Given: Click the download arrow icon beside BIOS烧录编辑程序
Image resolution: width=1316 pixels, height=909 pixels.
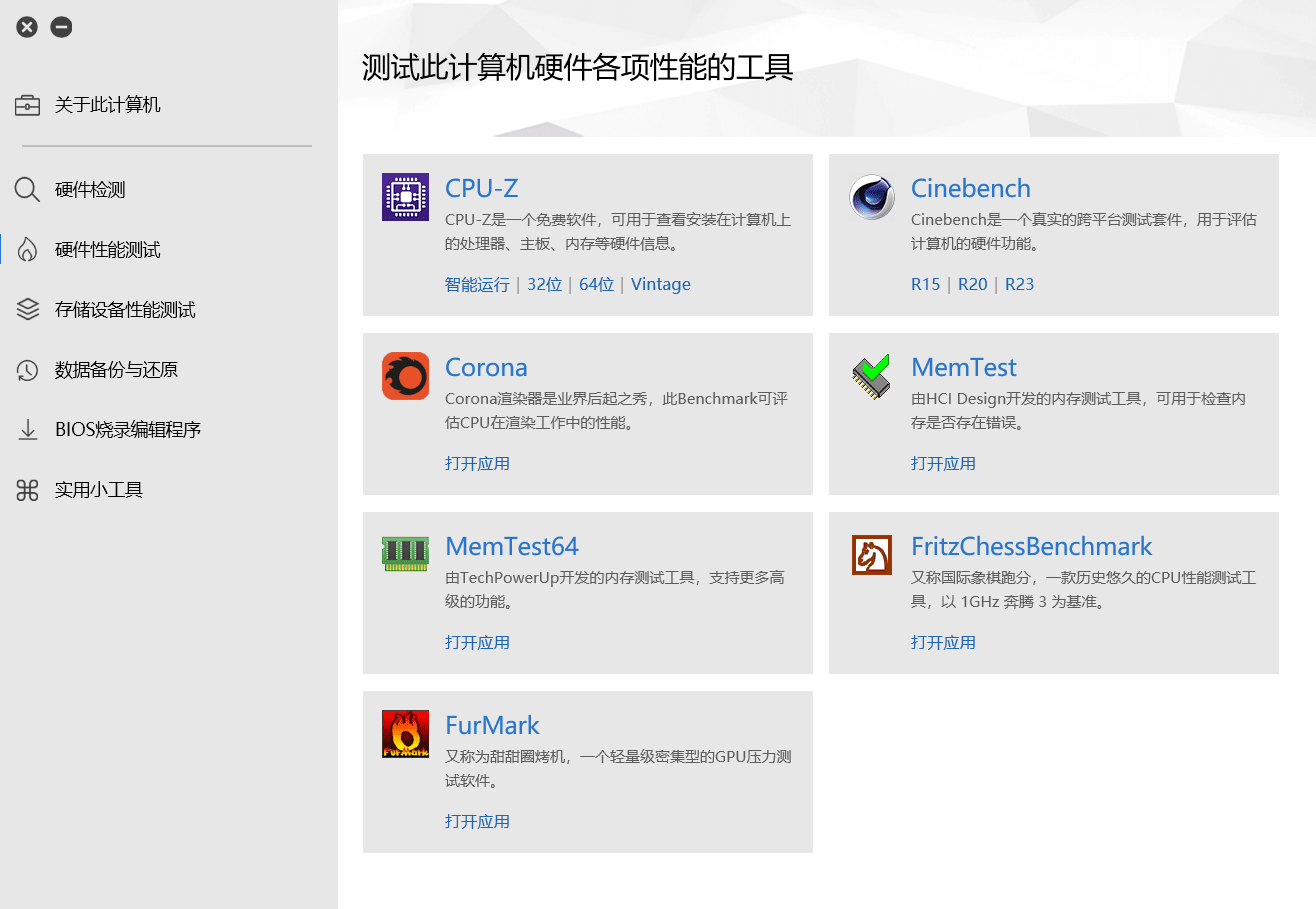Looking at the screenshot, I should point(27,430).
